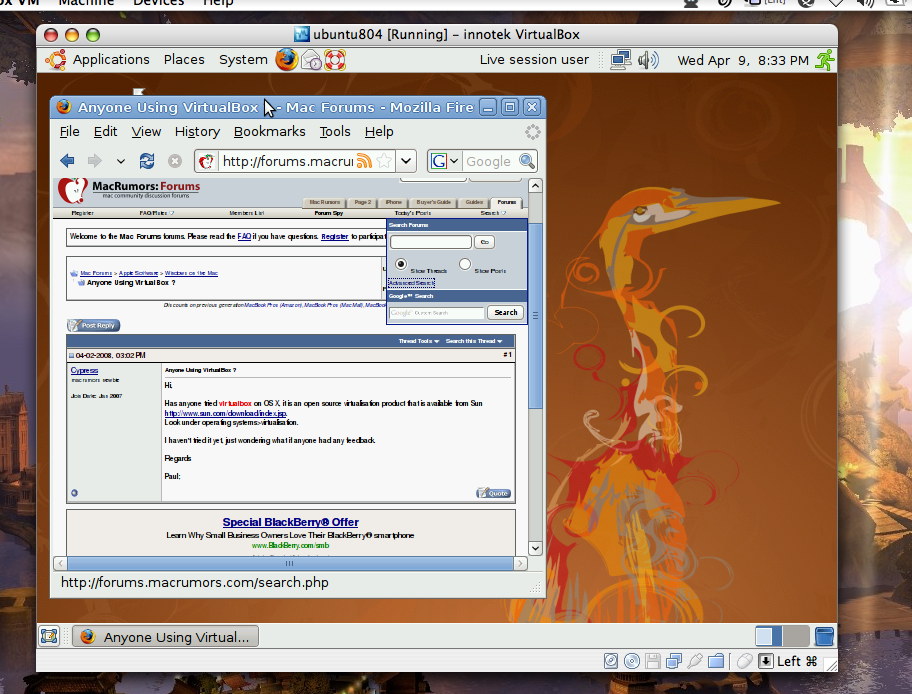Focus the Firefox URL address field

(x=287, y=161)
